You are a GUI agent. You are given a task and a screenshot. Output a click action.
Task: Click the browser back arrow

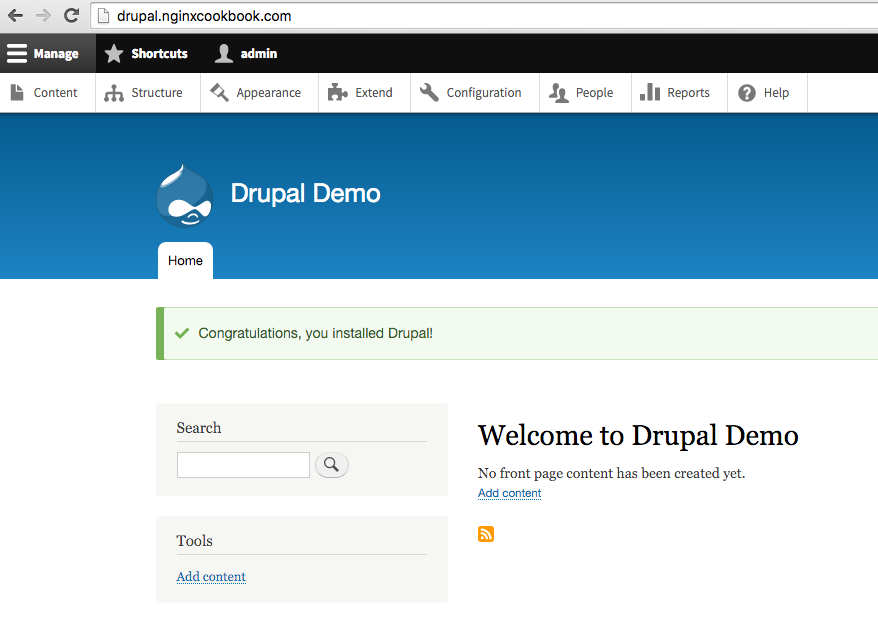(x=15, y=16)
